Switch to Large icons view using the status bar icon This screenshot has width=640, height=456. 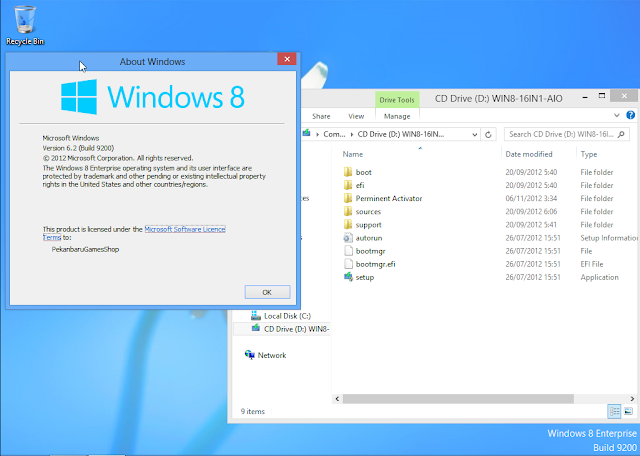629,412
